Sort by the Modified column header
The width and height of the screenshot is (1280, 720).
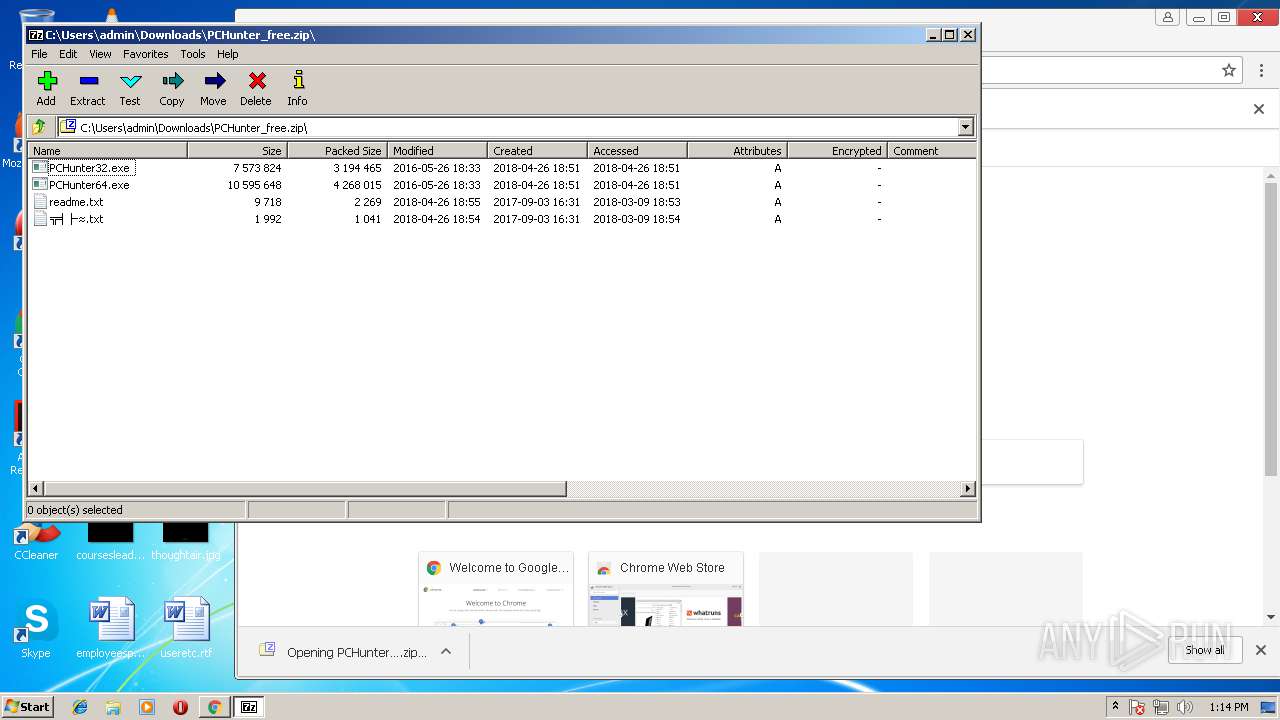coord(438,151)
